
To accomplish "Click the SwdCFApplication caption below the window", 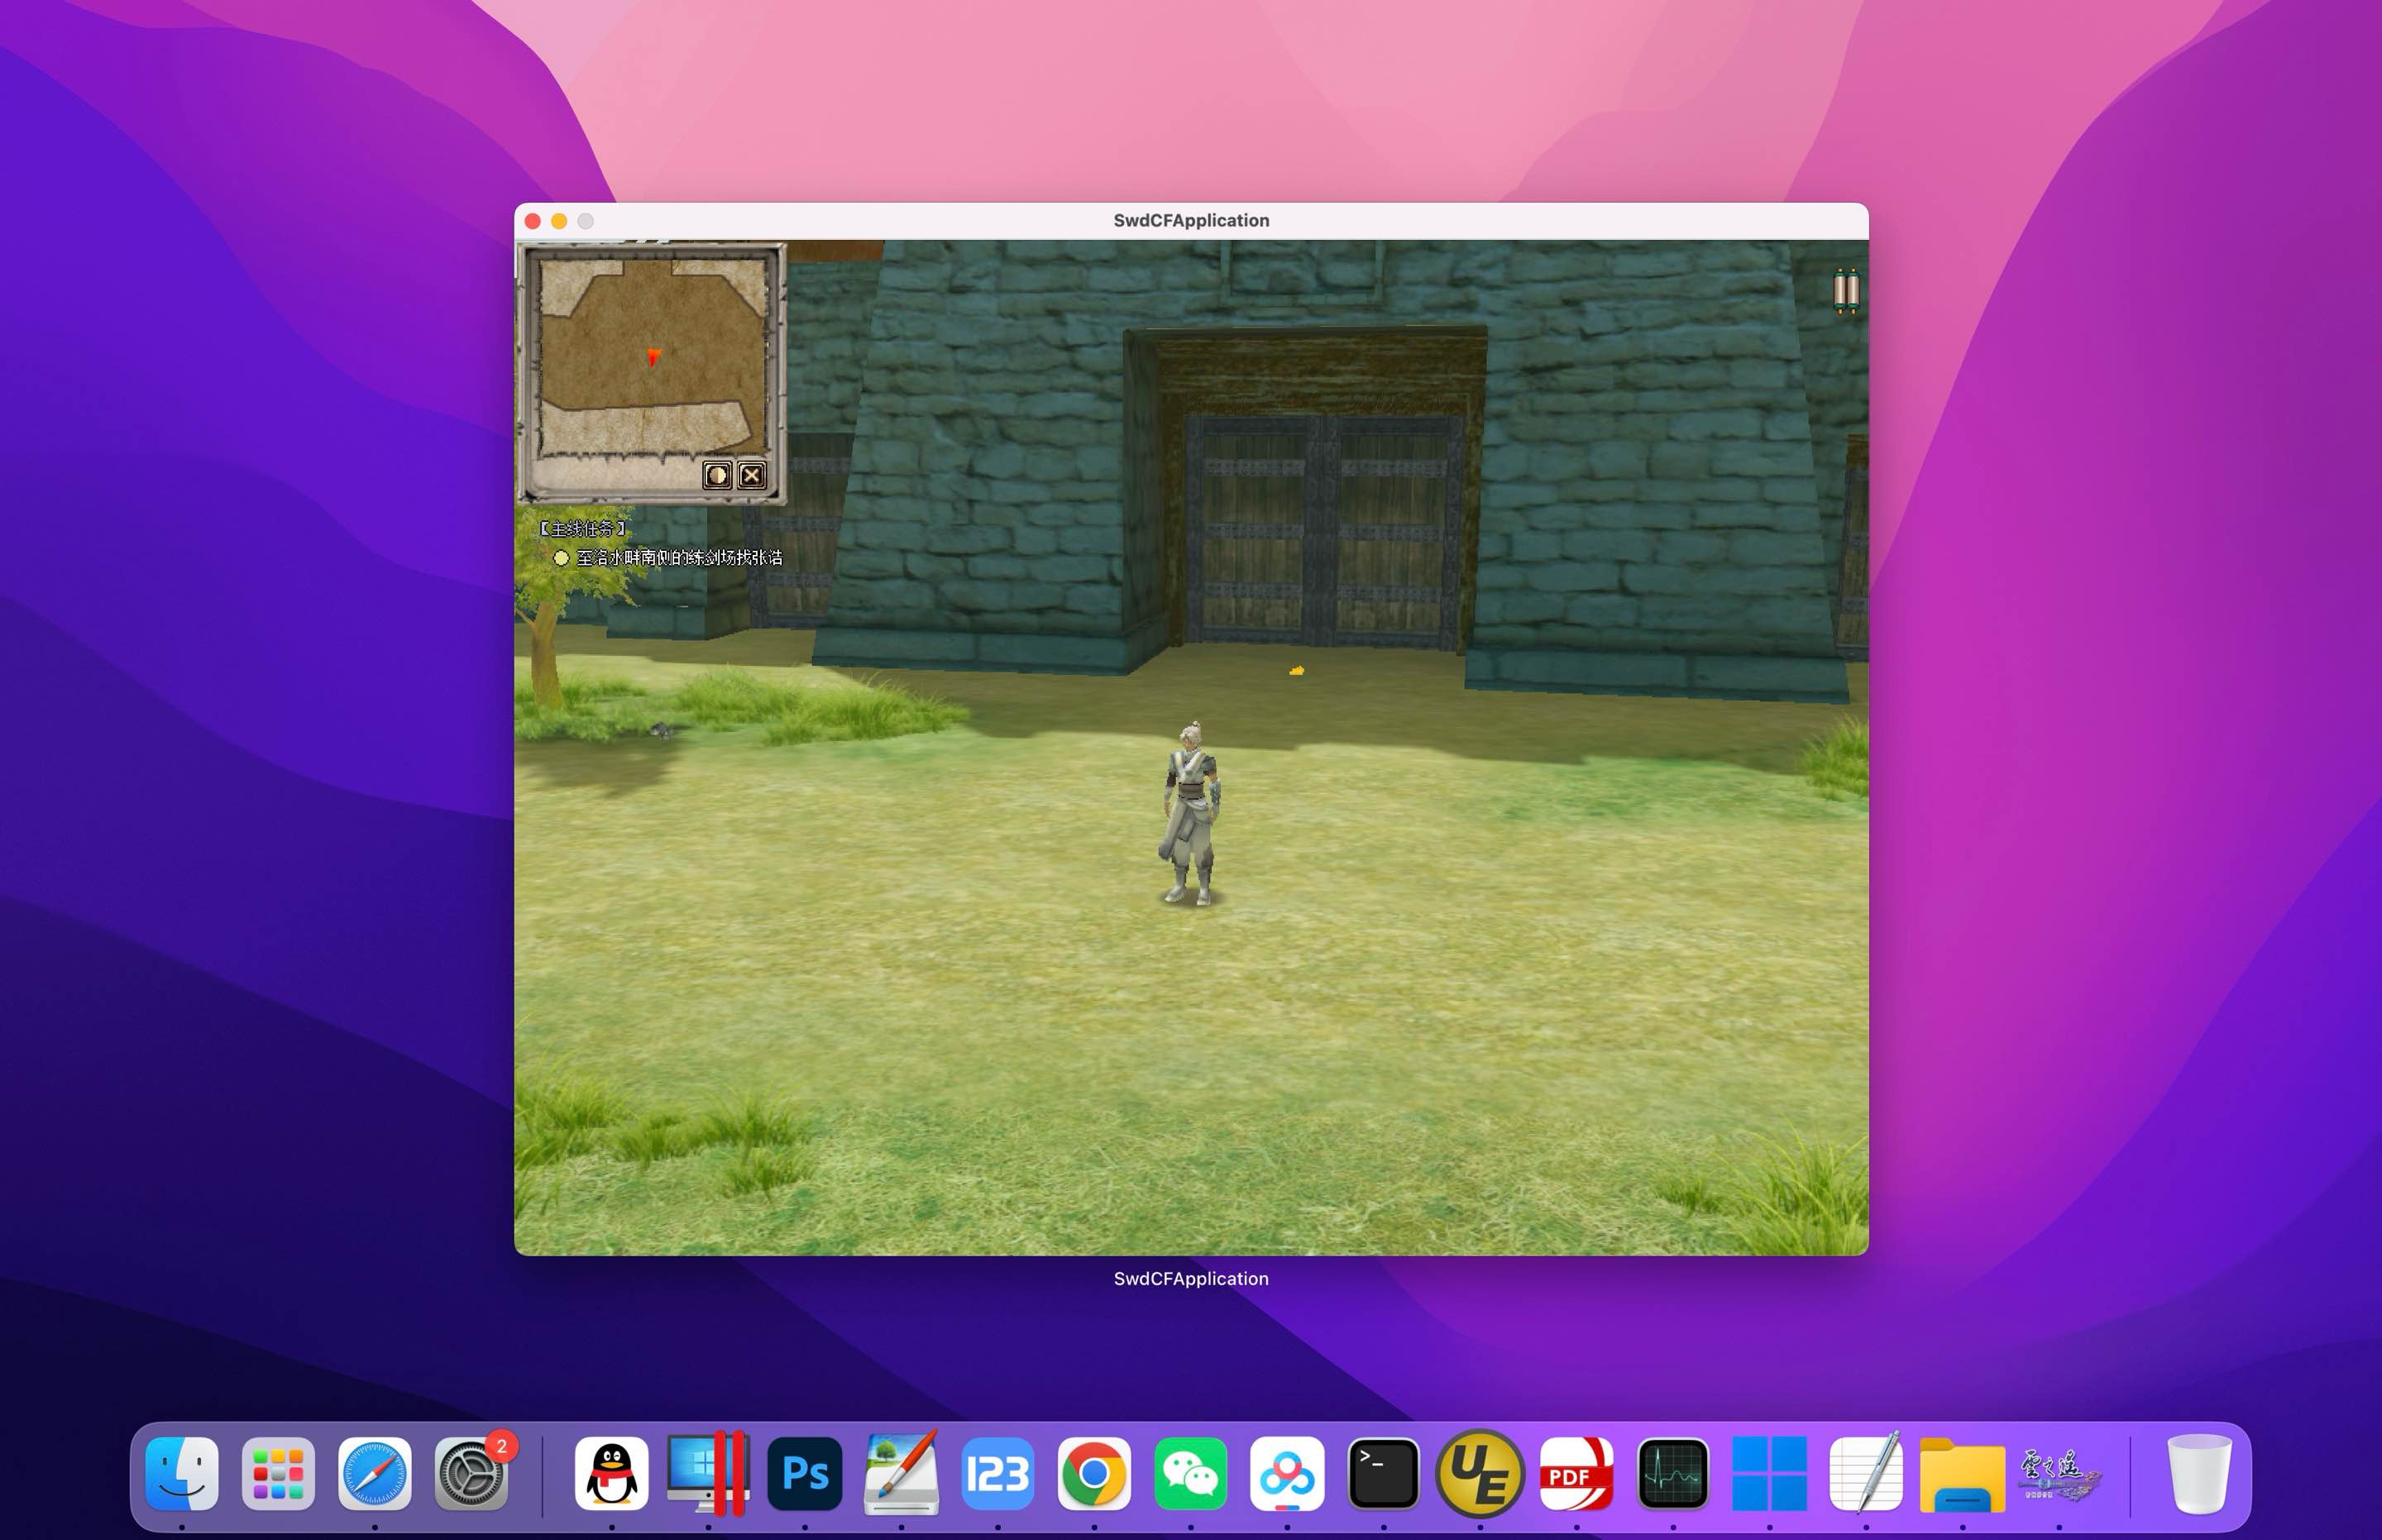I will (1191, 1279).
